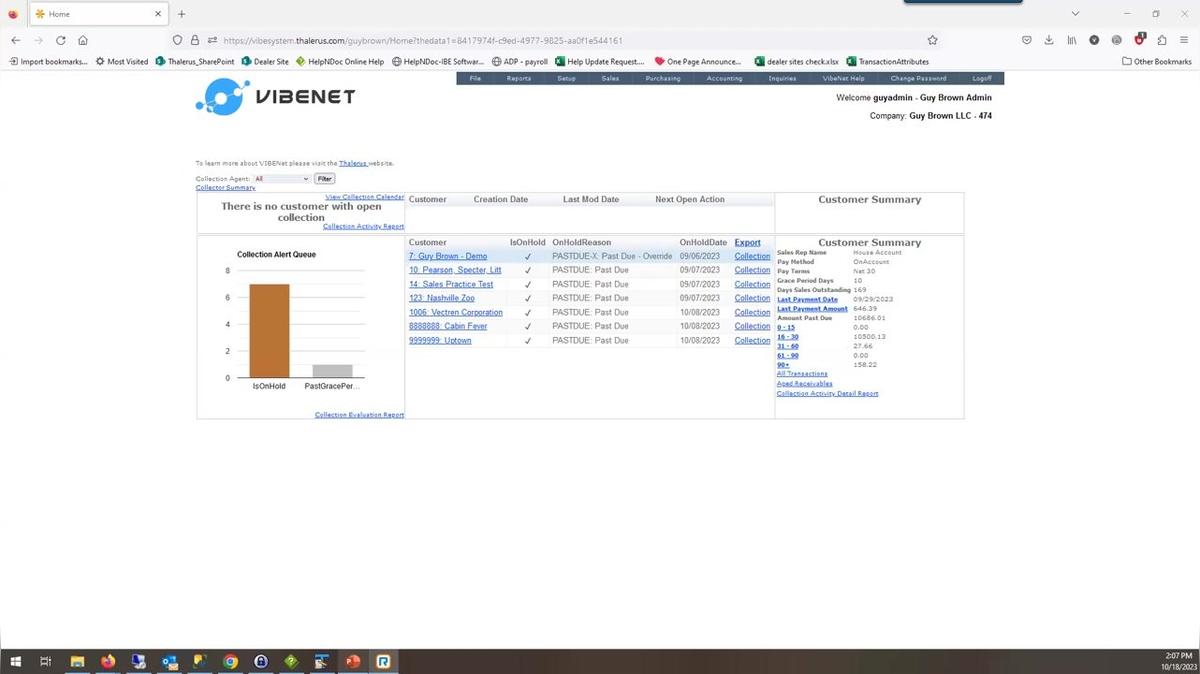Screen dimensions: 1200x674
Task: Click the orange IsOnHold chart bar
Action: point(269,330)
